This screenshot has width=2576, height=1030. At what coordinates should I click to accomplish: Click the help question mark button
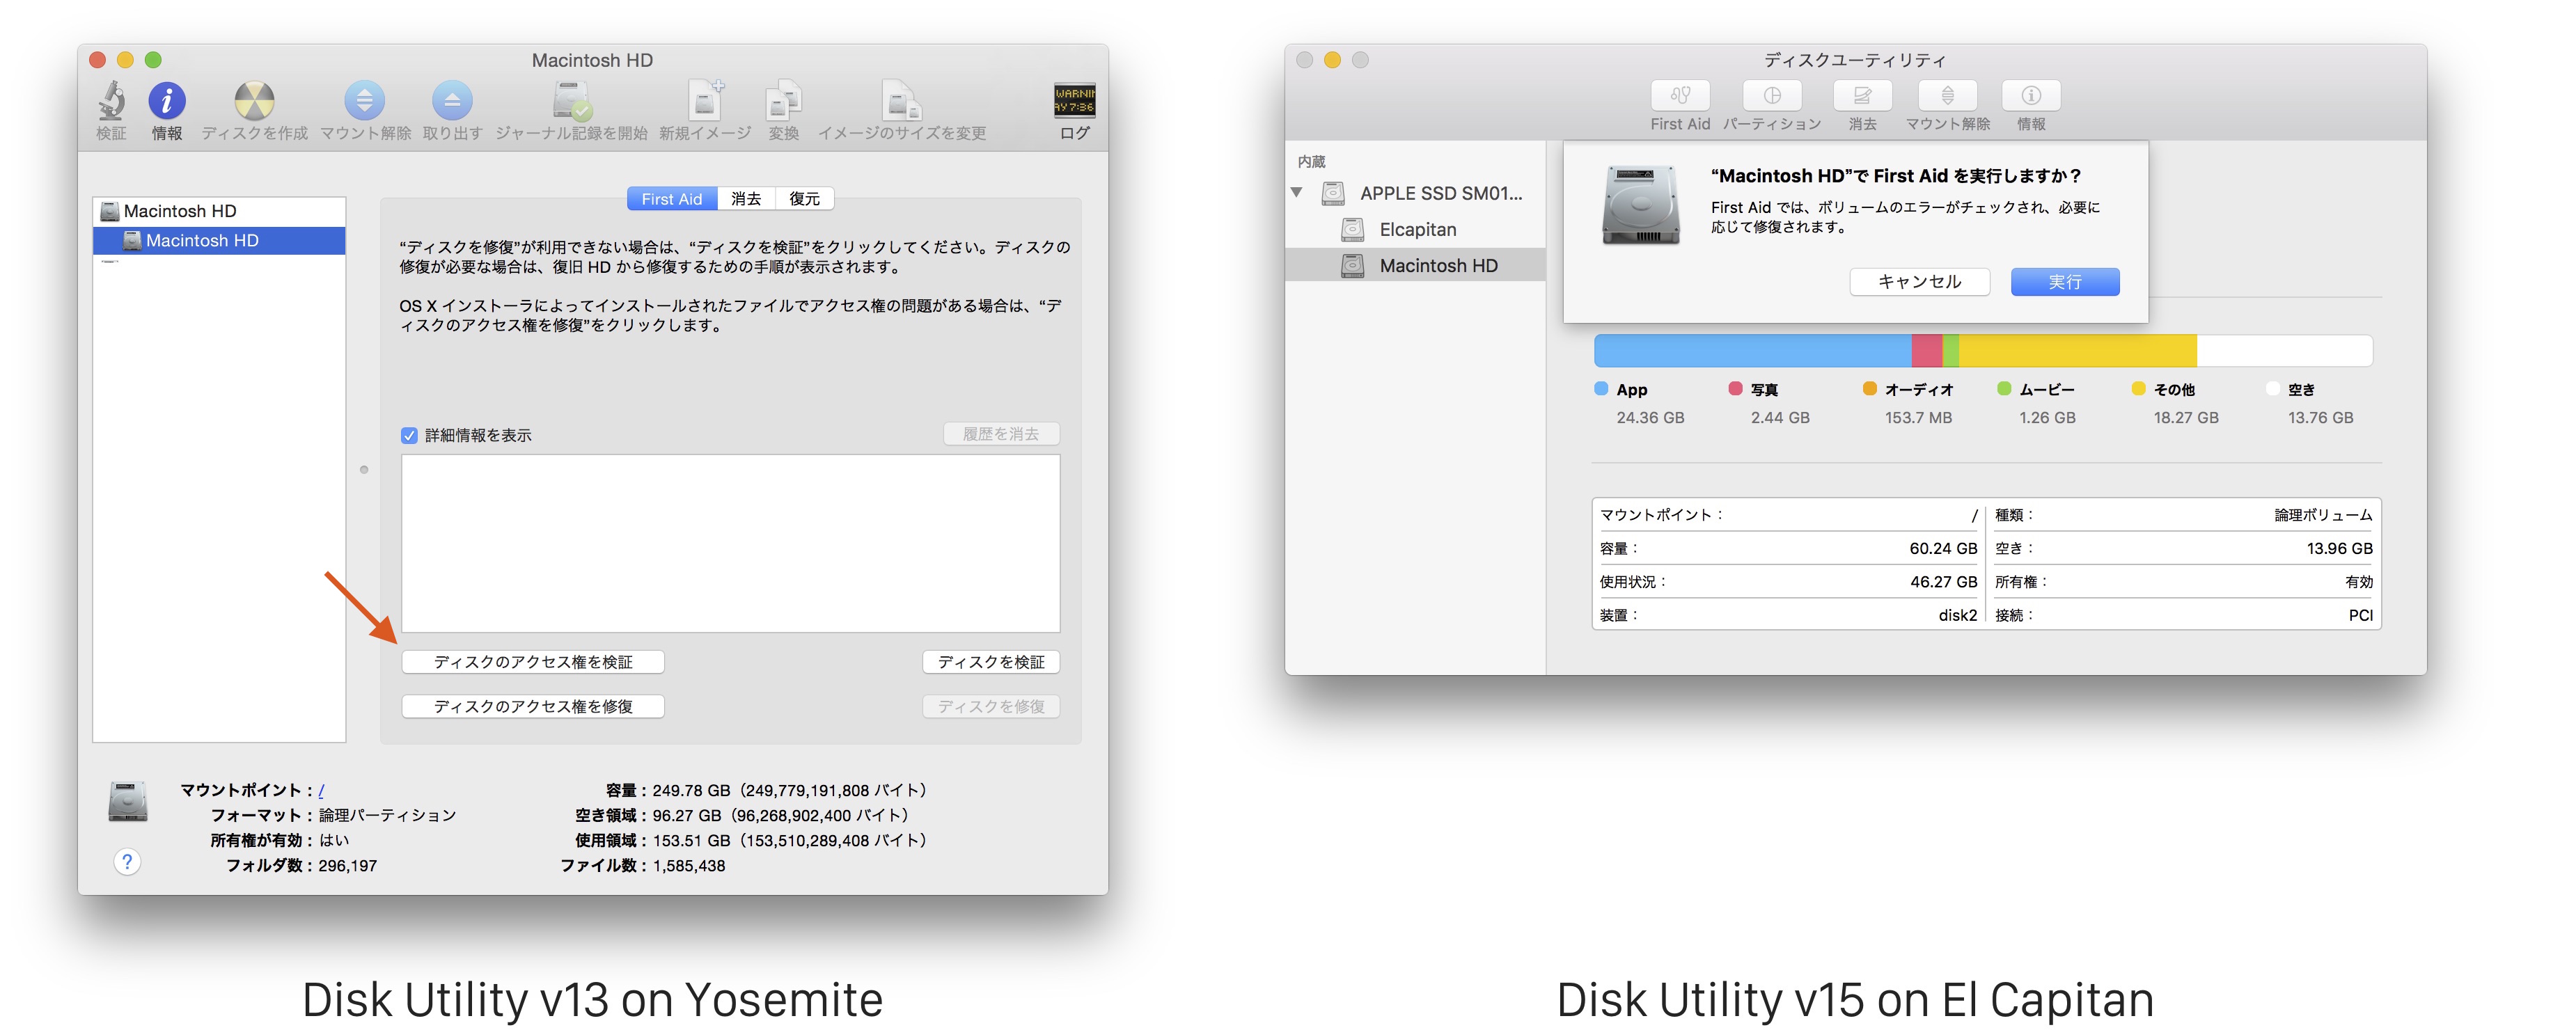[127, 862]
